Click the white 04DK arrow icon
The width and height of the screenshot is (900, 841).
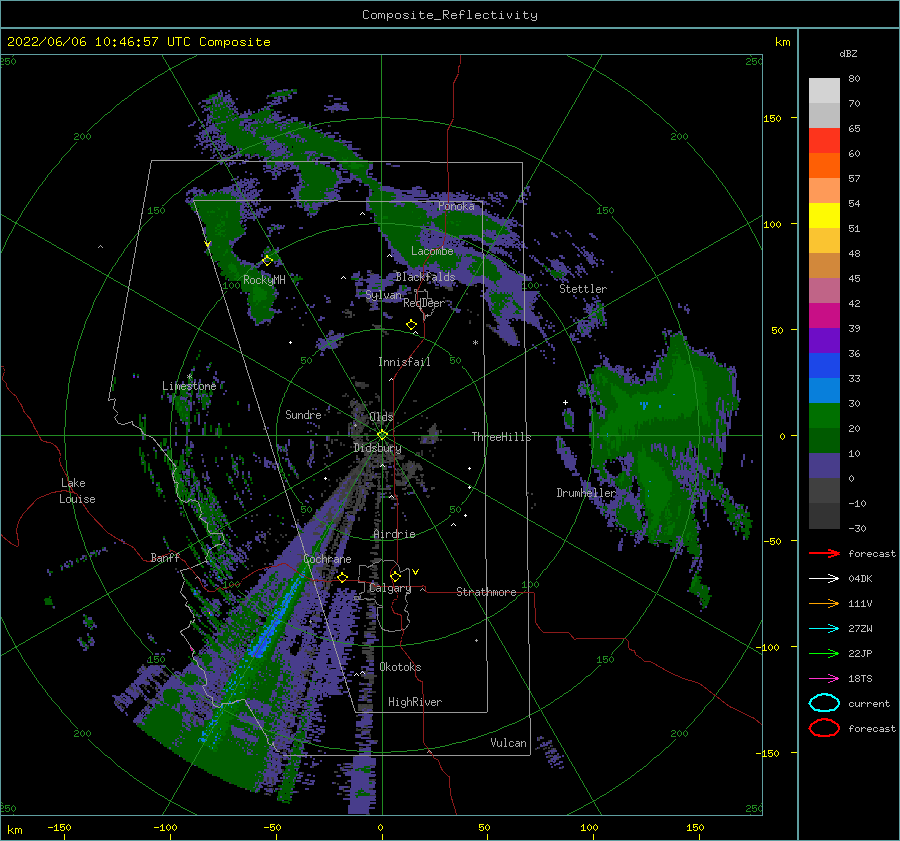pyautogui.click(x=824, y=578)
